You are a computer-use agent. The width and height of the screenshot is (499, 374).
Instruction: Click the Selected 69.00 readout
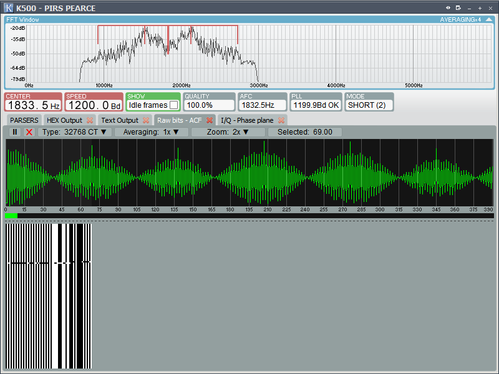click(x=305, y=132)
